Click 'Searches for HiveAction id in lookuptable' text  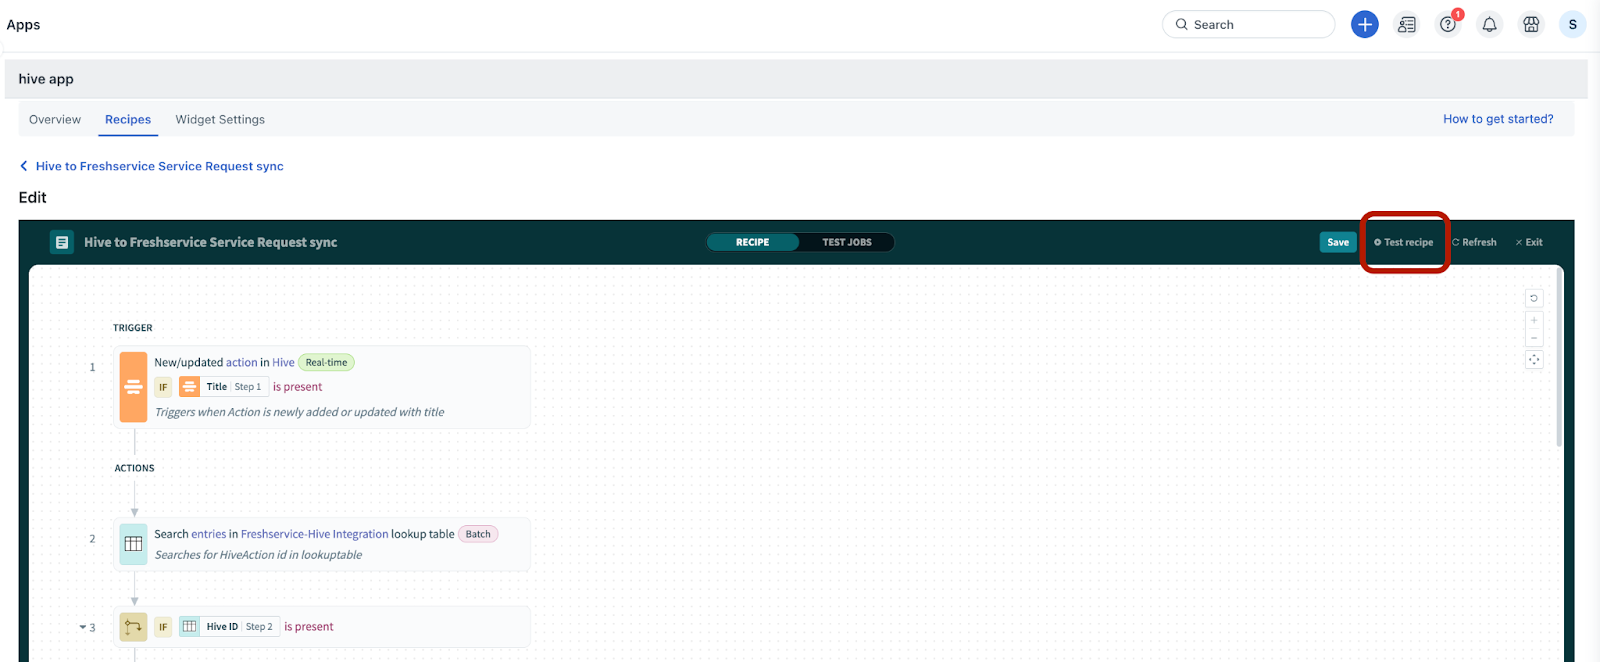pyautogui.click(x=258, y=555)
